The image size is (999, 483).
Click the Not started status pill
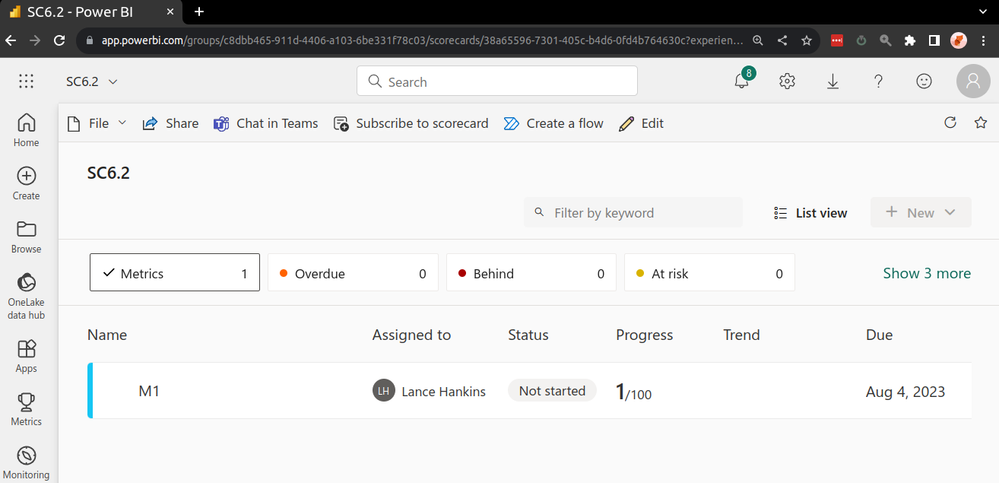click(x=552, y=391)
